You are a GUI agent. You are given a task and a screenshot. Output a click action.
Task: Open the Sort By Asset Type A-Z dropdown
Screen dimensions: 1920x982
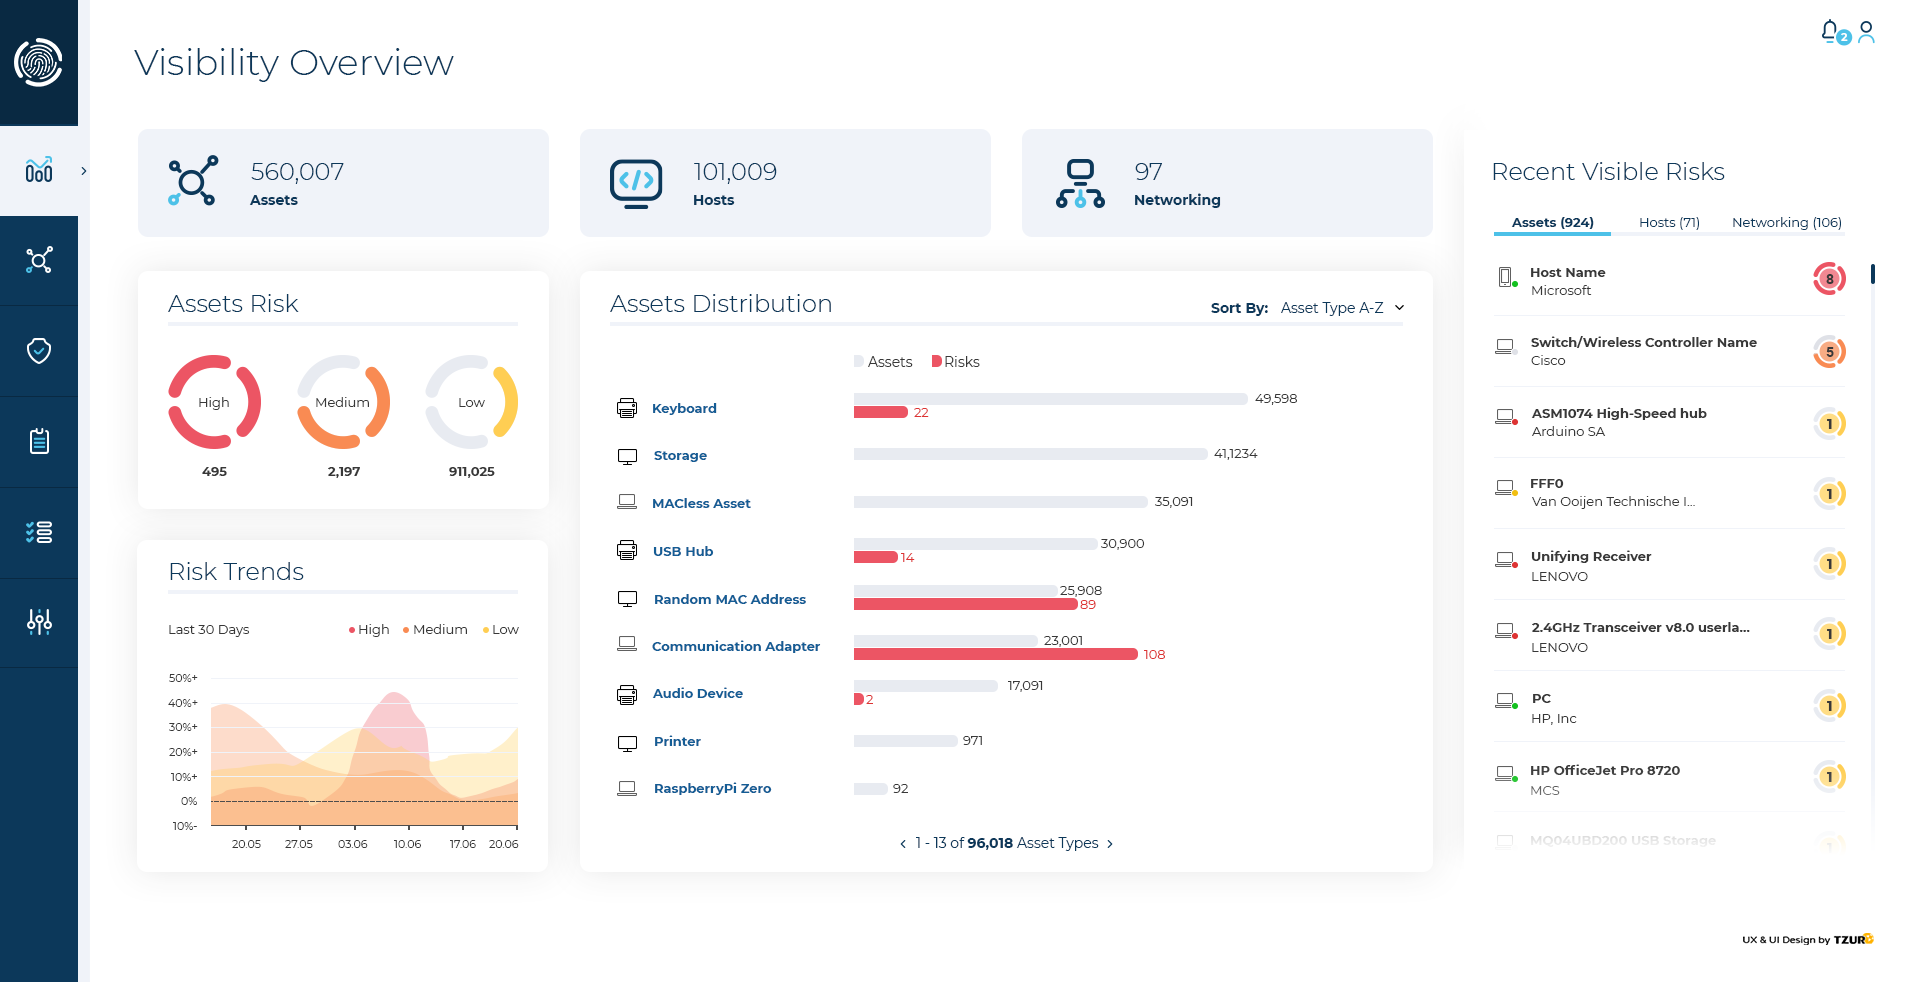click(x=1343, y=308)
